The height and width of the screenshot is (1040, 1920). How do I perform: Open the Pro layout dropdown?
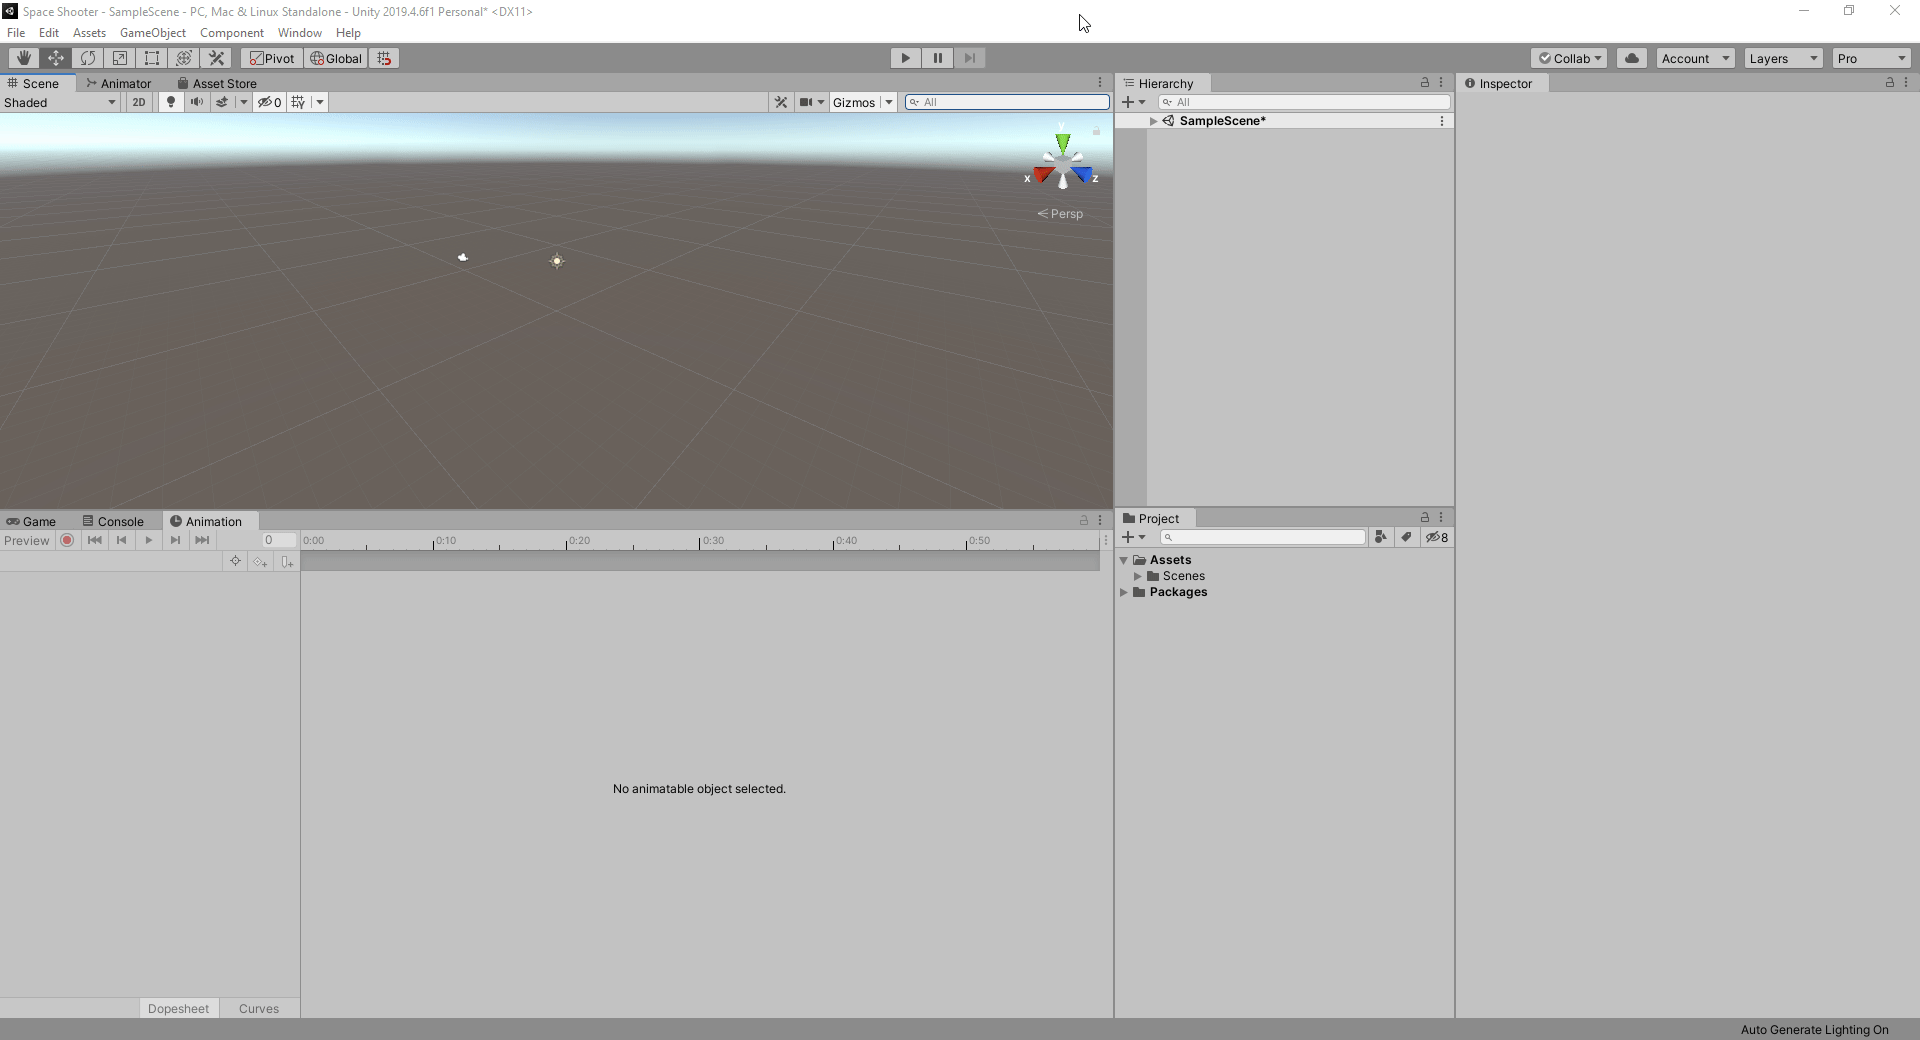coord(1872,58)
